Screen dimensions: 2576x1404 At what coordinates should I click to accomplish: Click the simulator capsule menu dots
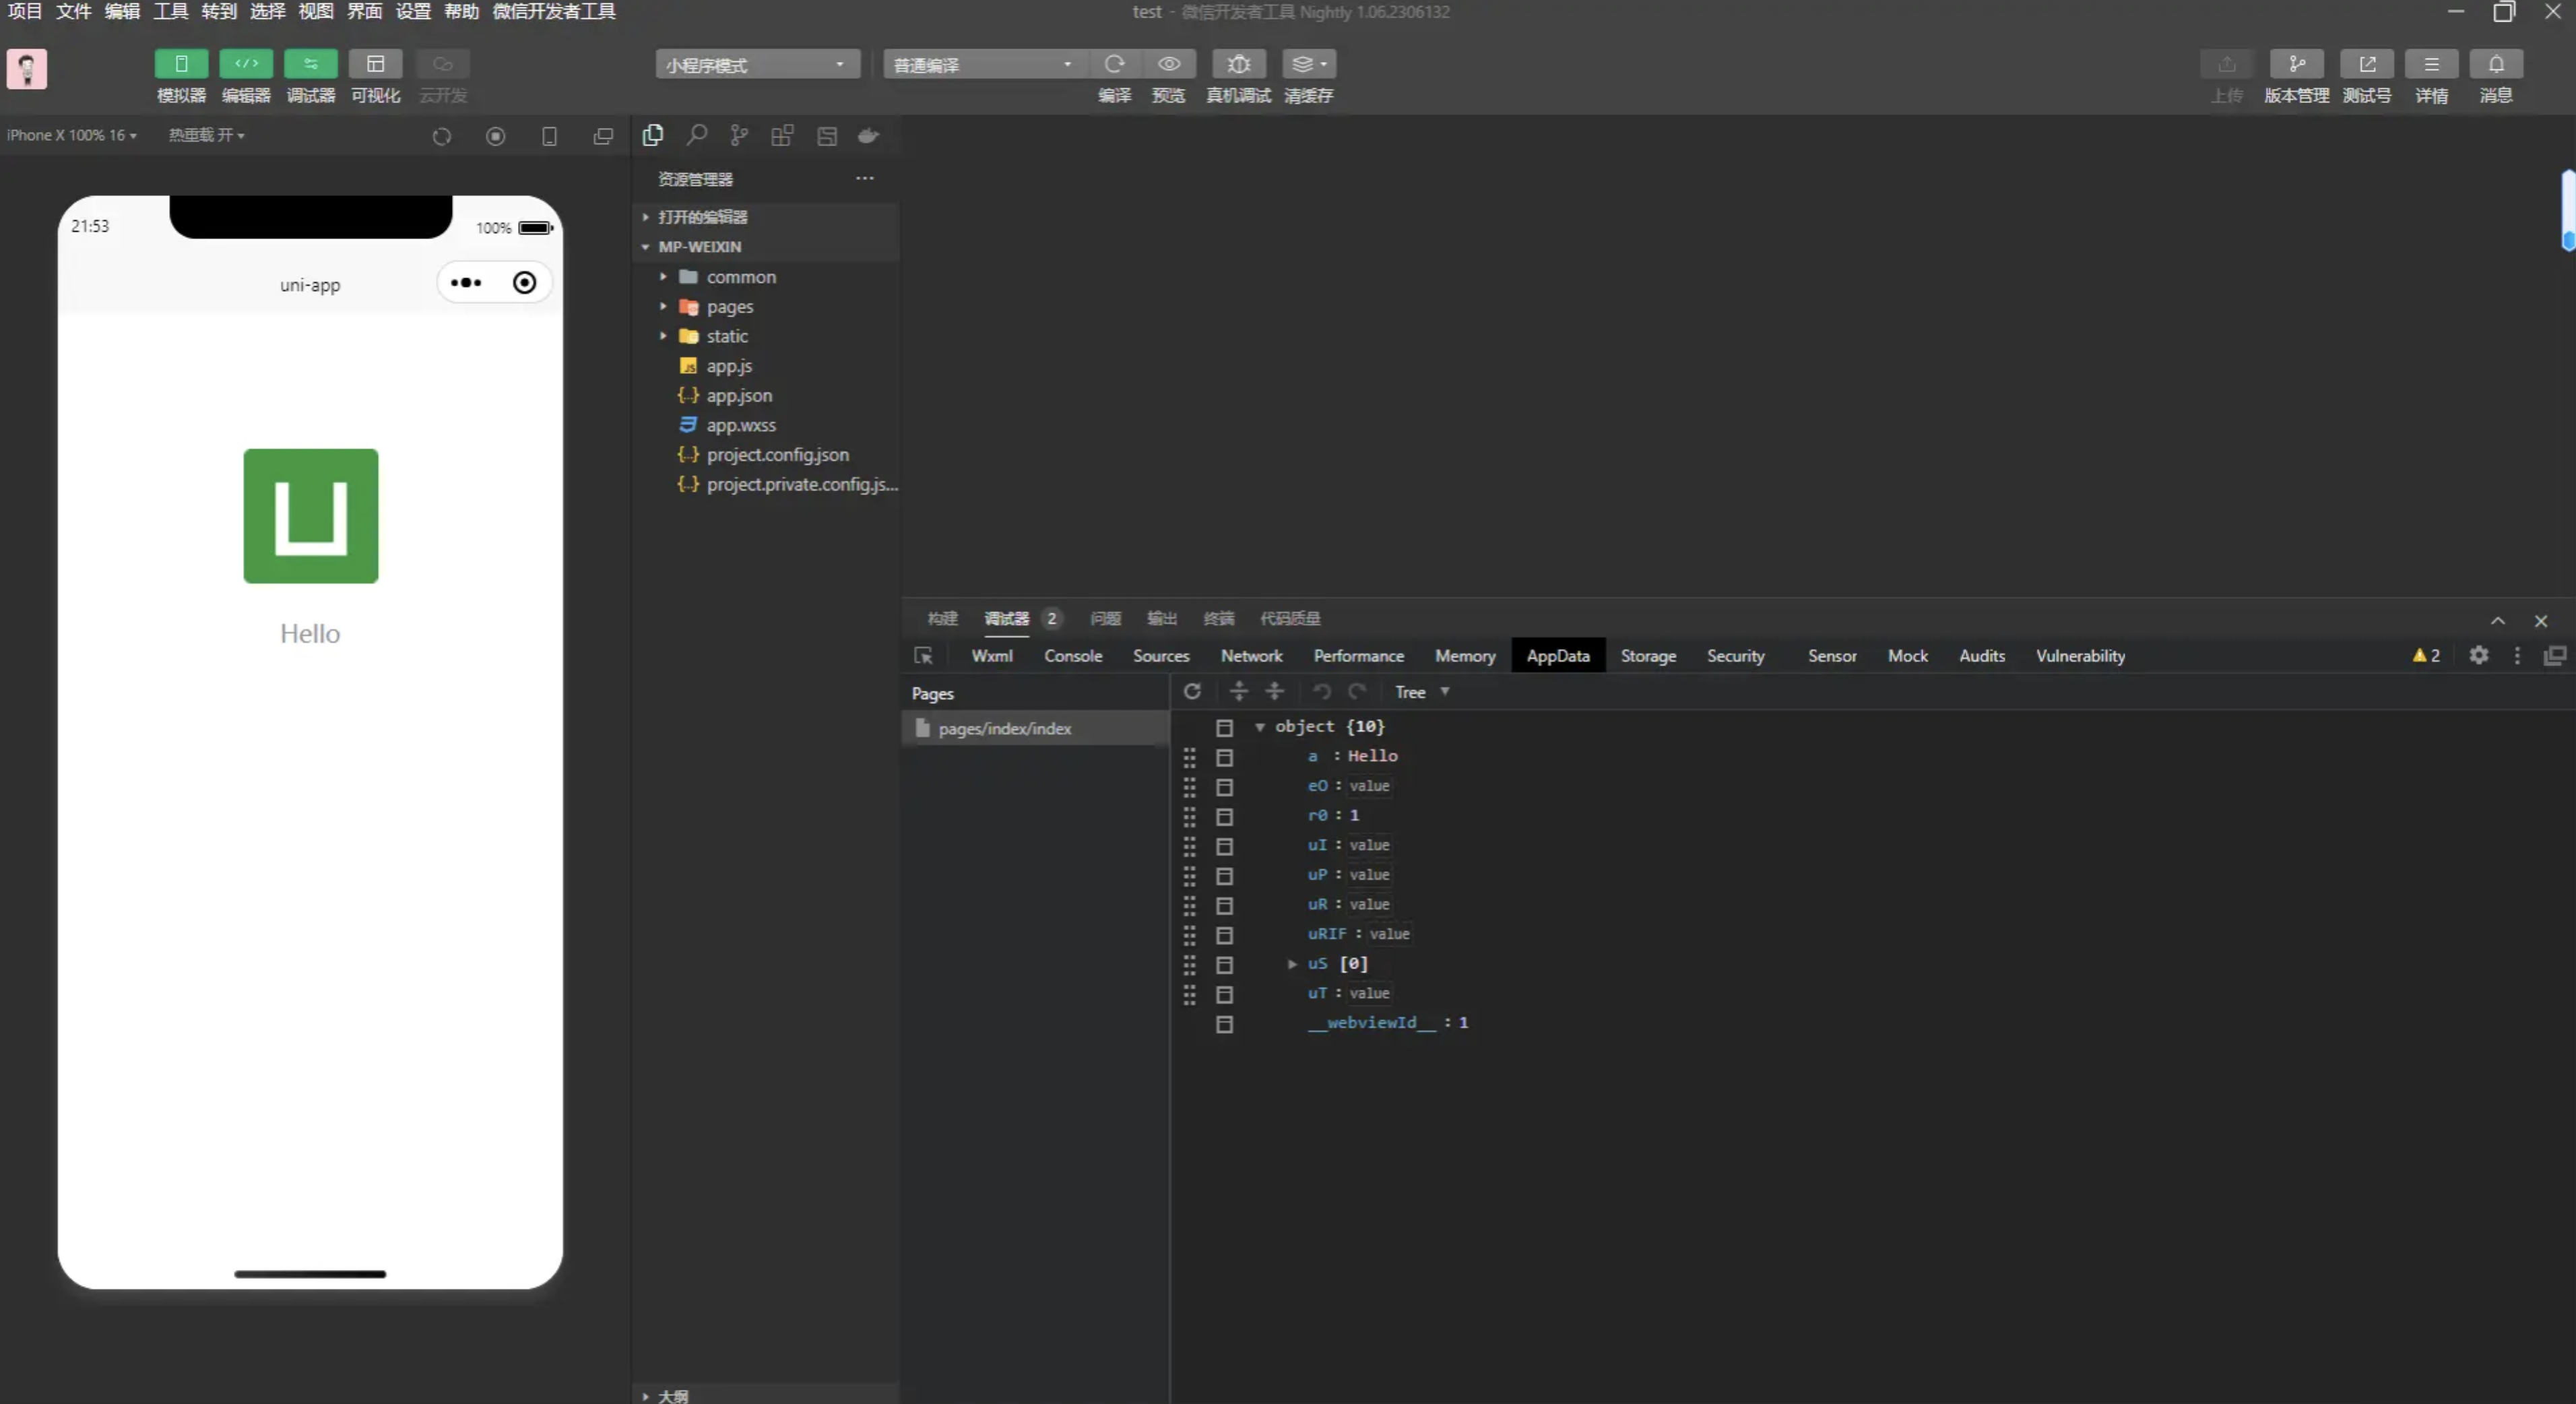(x=466, y=283)
